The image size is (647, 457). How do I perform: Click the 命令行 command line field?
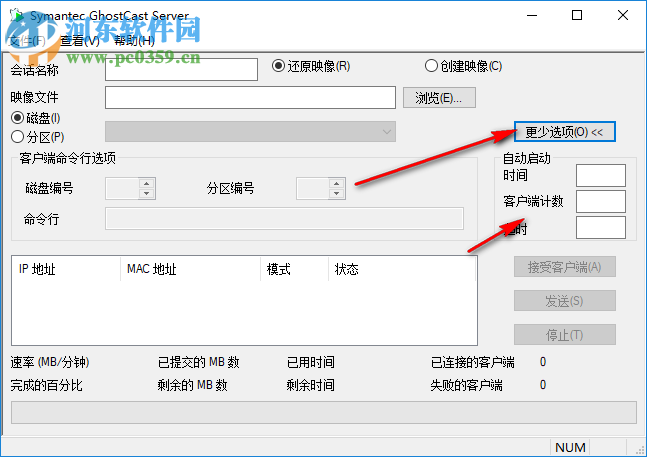click(284, 219)
